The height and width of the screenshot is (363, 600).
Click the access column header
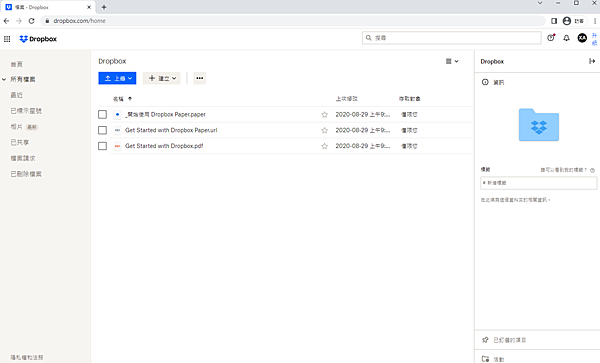[409, 99]
